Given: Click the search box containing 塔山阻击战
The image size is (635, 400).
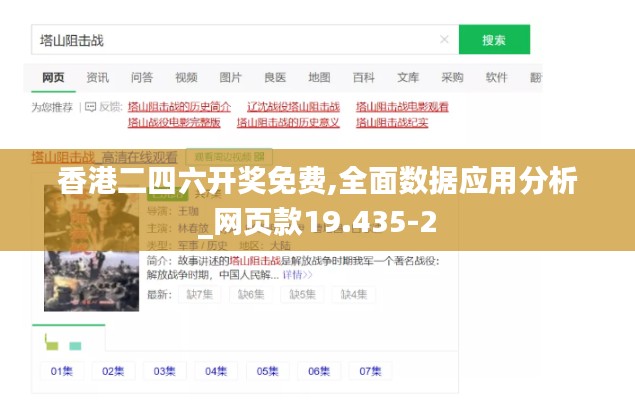Looking at the screenshot, I should 230,40.
